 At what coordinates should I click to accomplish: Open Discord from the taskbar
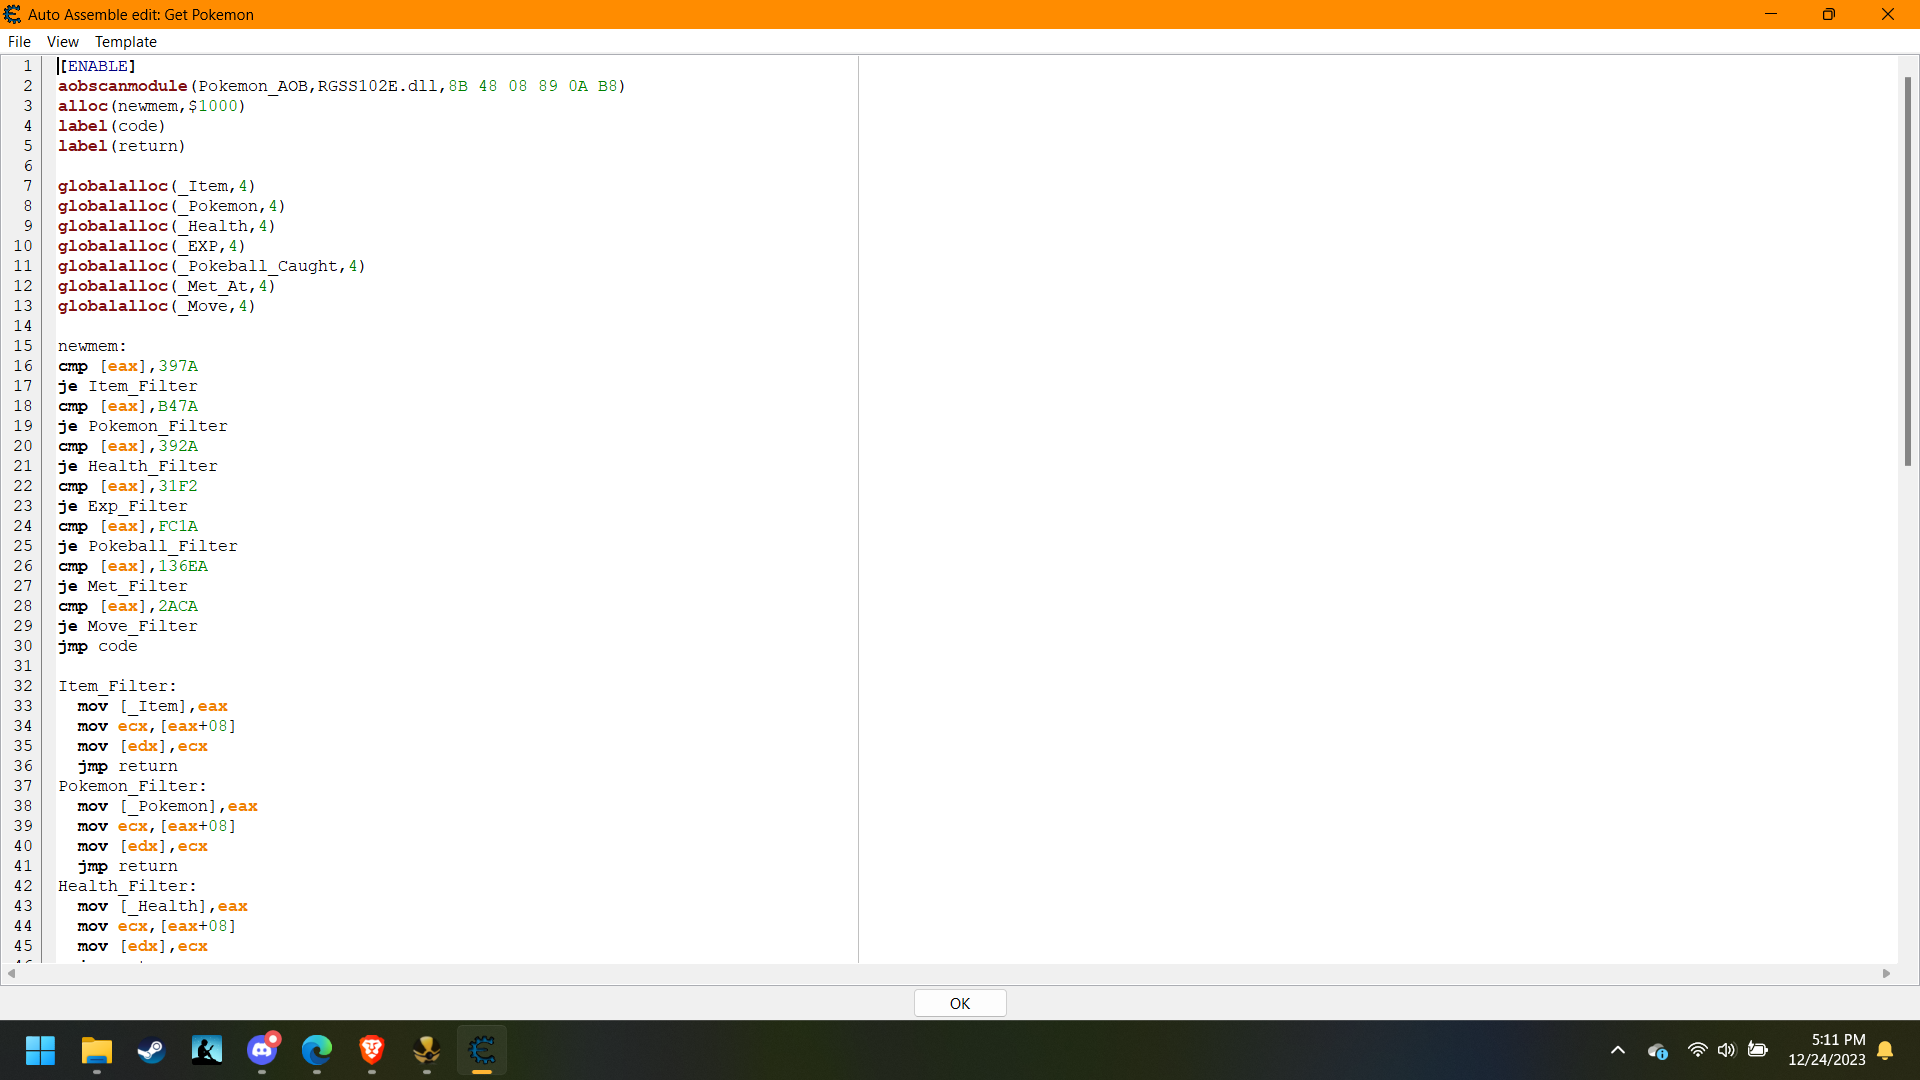(262, 1051)
